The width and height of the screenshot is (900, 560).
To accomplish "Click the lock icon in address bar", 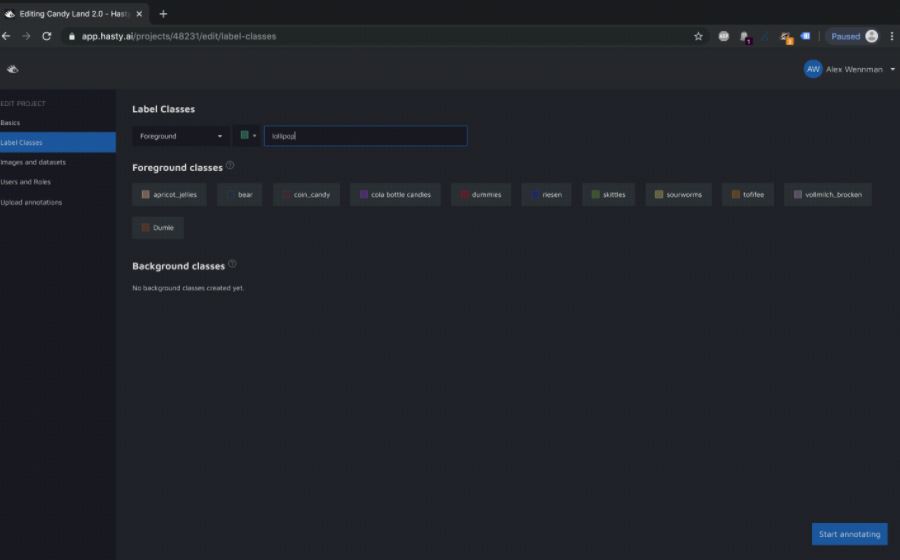I will click(72, 36).
